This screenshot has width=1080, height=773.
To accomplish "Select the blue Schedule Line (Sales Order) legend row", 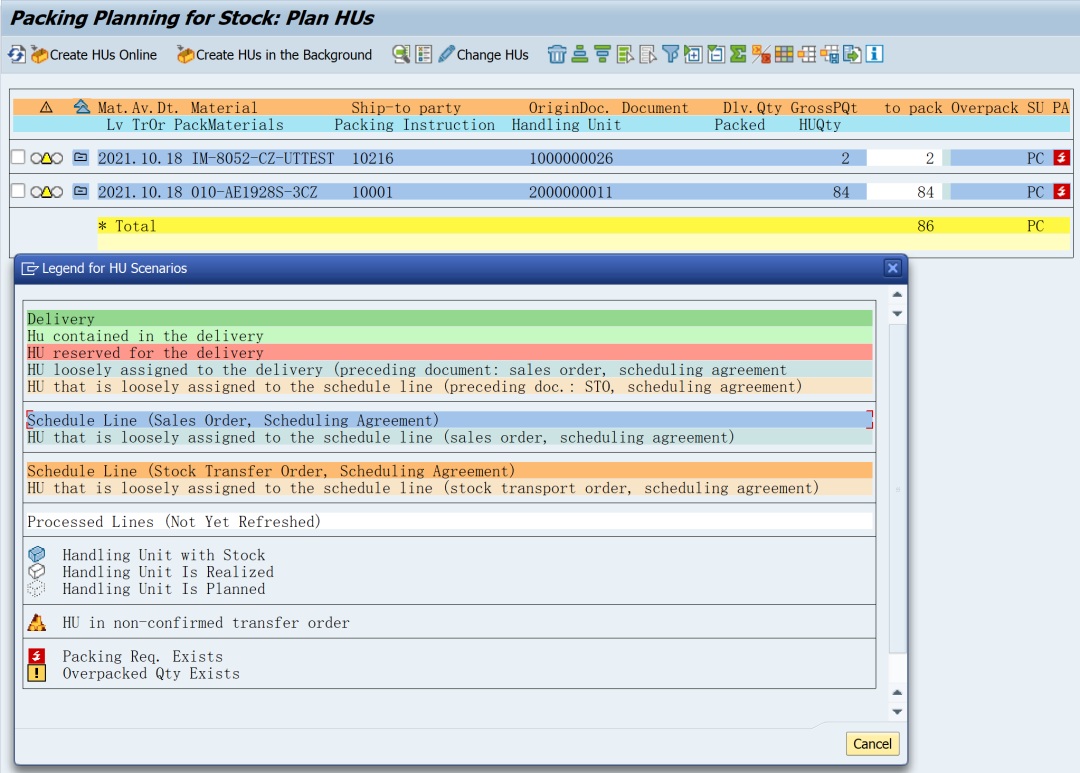I will click(x=450, y=420).
